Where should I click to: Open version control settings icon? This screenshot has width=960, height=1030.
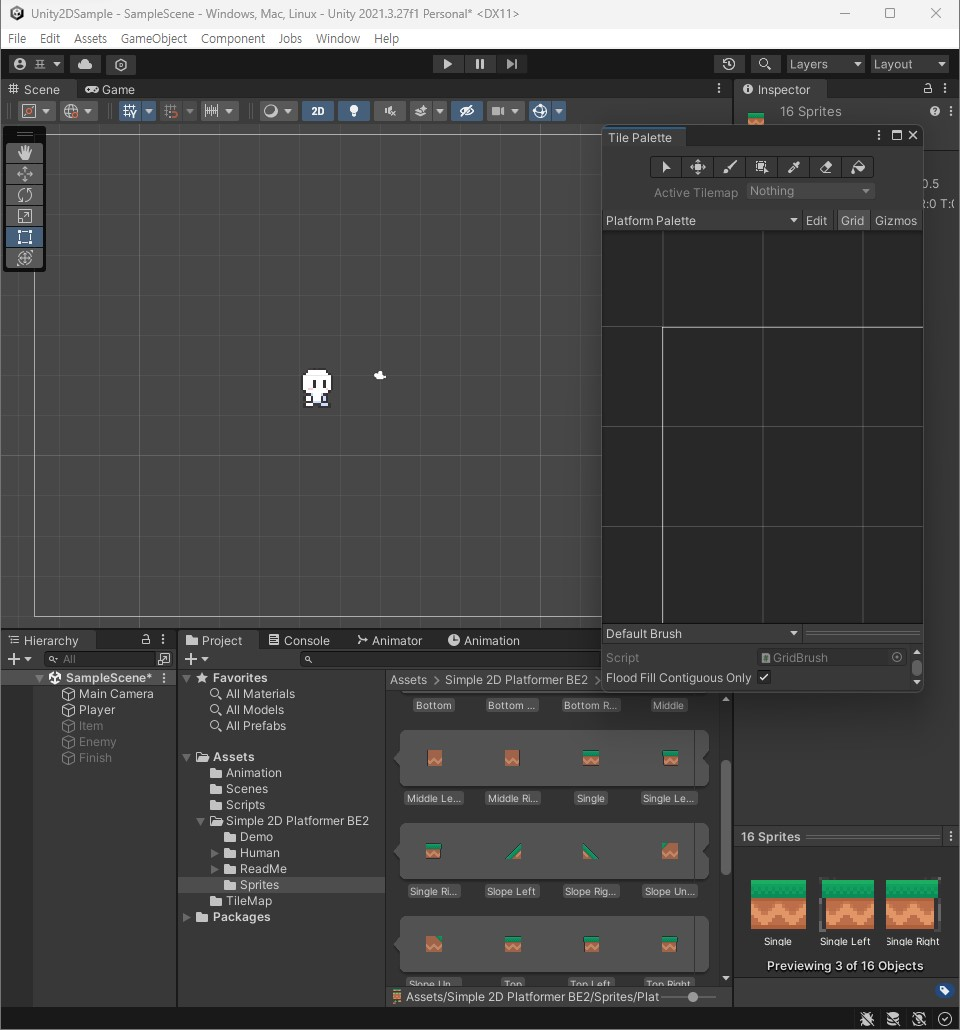(121, 64)
